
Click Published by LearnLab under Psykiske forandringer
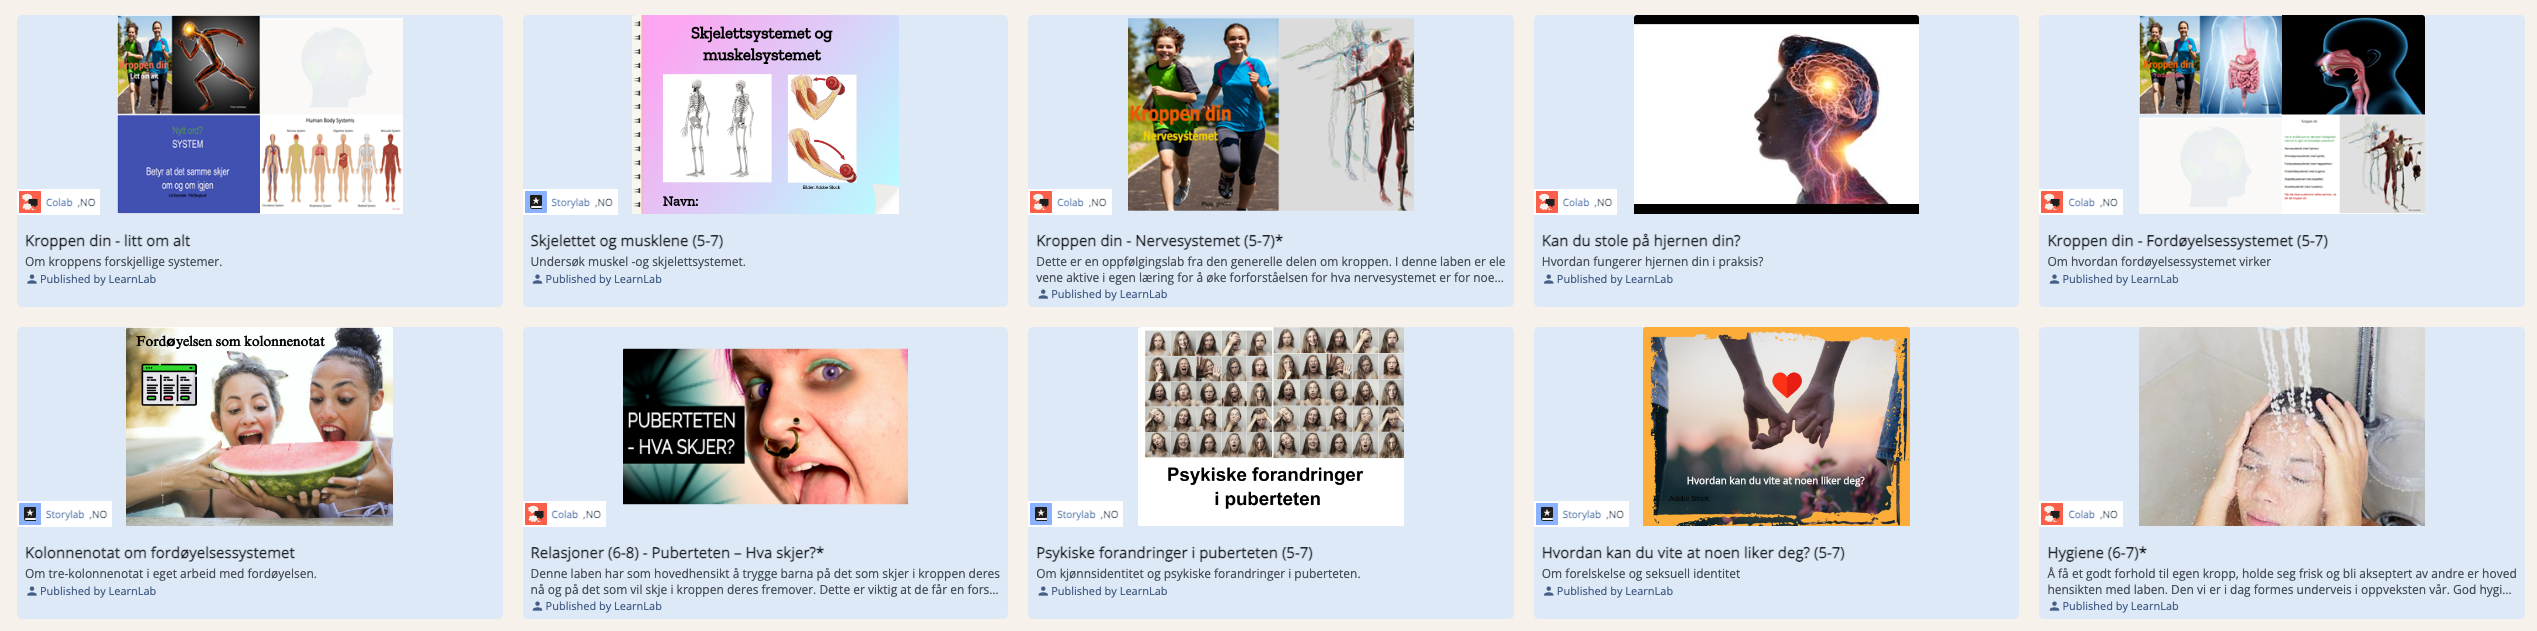1103,591
